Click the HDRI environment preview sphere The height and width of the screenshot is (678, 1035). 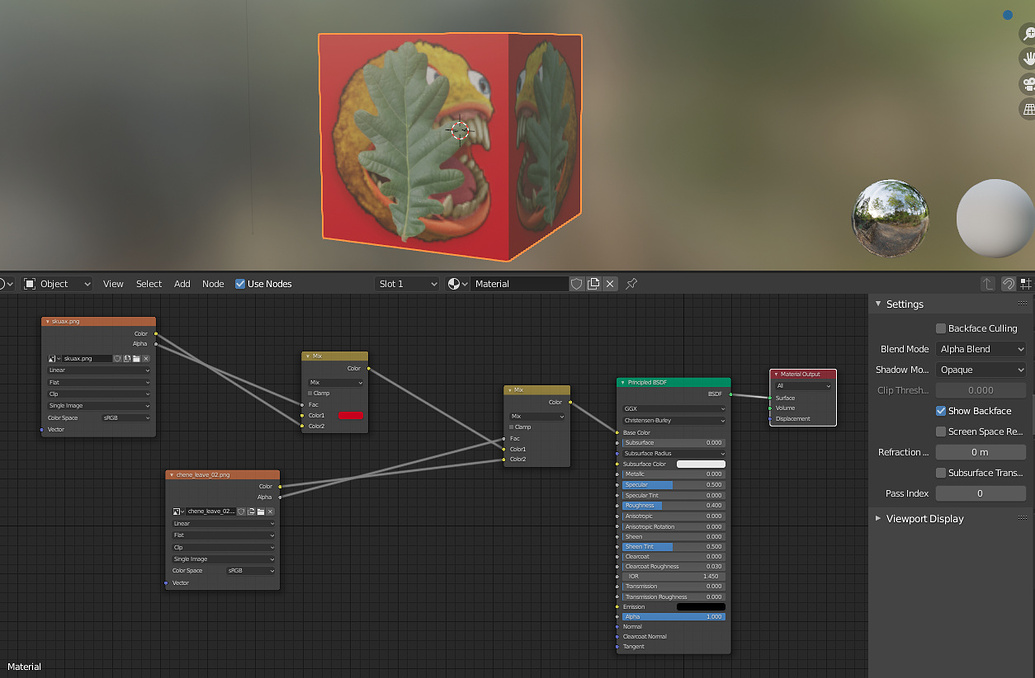tap(890, 218)
